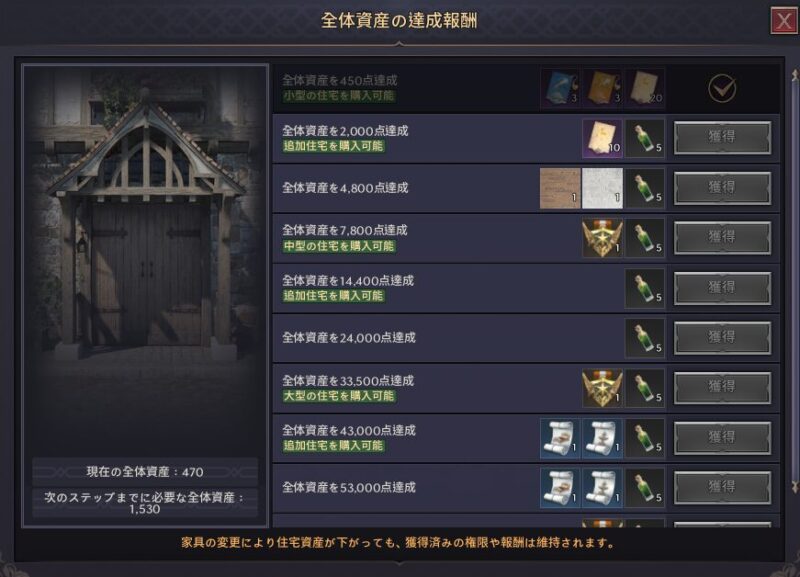
Task: Click 獲得 button for 7,800-point reward
Action: point(722,238)
